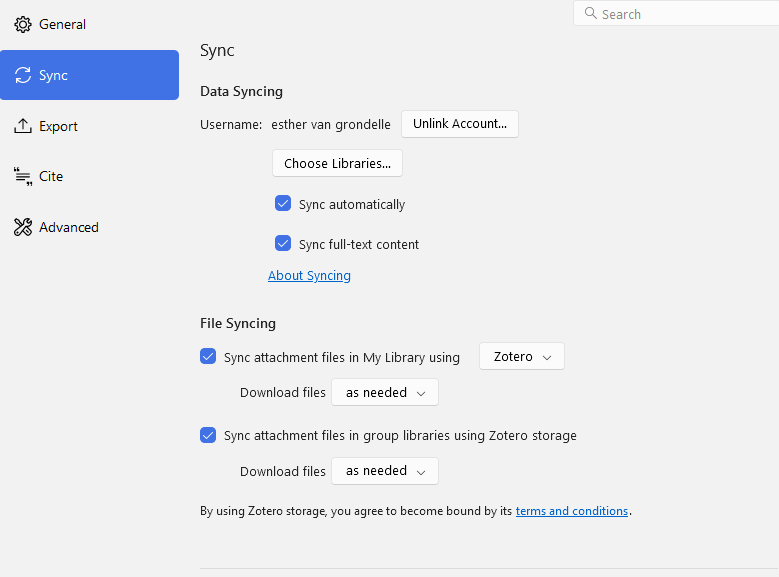Switch to General preferences pane
Viewport: 779px width, 577px height.
click(89, 24)
